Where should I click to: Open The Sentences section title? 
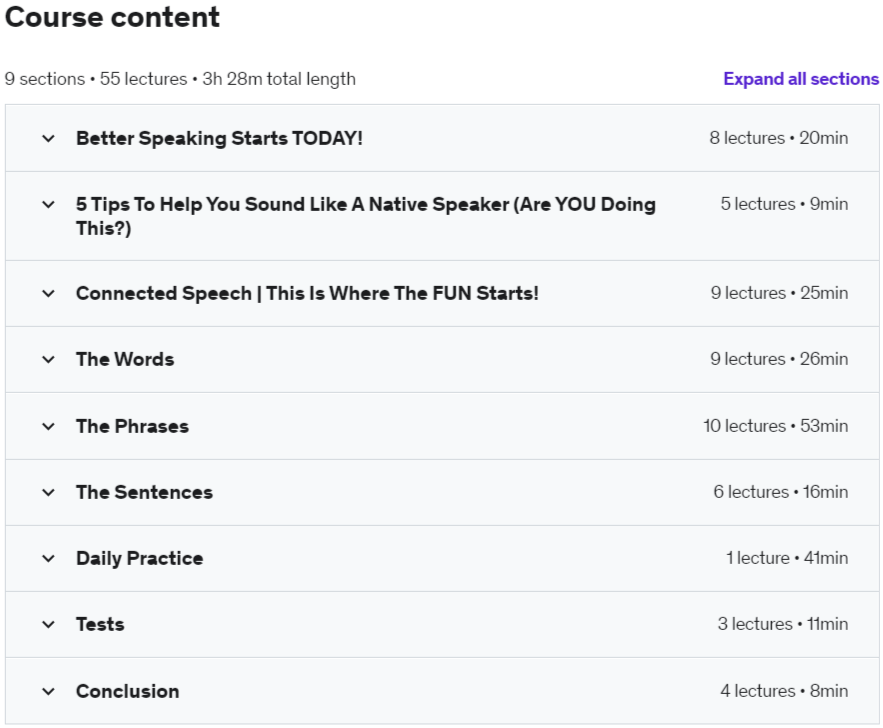click(144, 492)
